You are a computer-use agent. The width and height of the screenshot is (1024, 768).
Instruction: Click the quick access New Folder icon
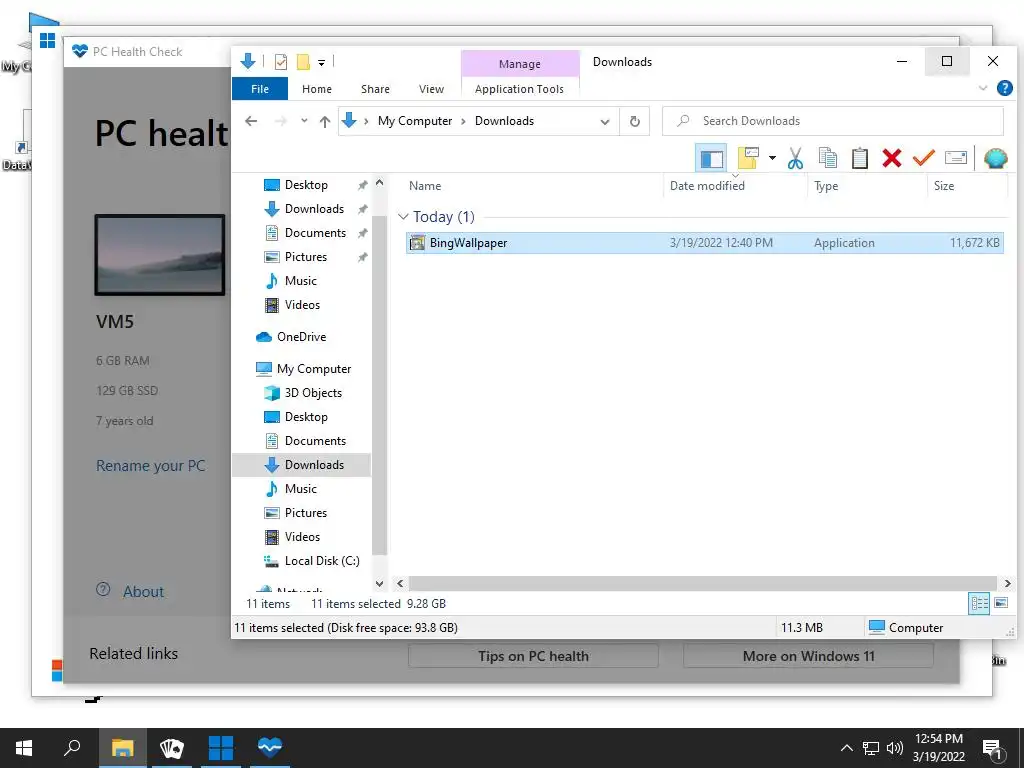pyautogui.click(x=303, y=62)
